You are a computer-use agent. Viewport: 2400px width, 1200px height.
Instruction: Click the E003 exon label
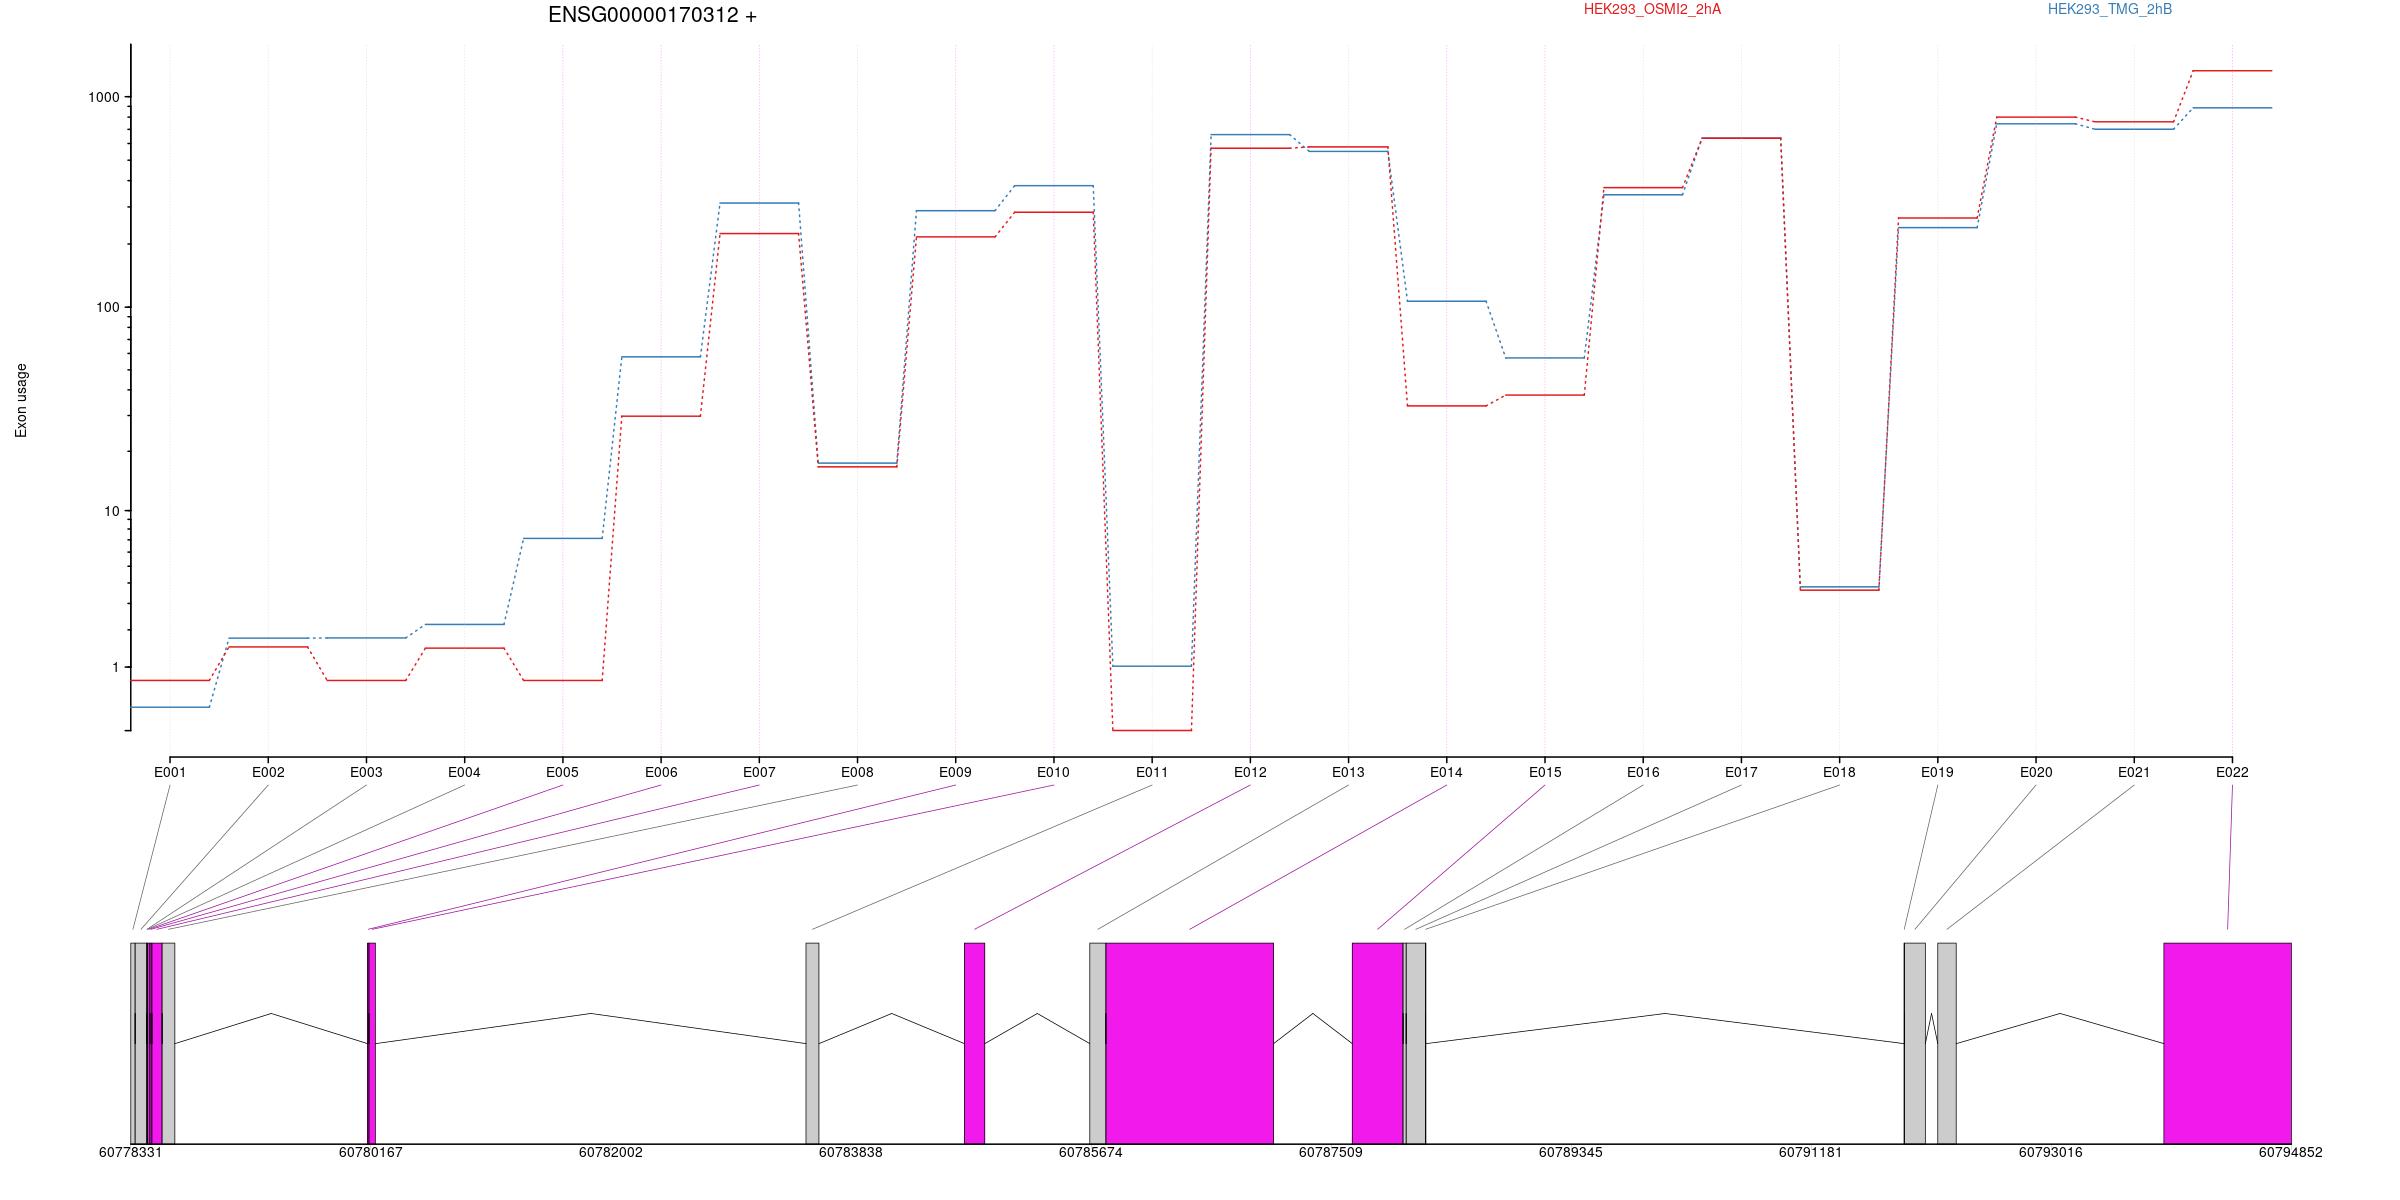click(x=366, y=772)
